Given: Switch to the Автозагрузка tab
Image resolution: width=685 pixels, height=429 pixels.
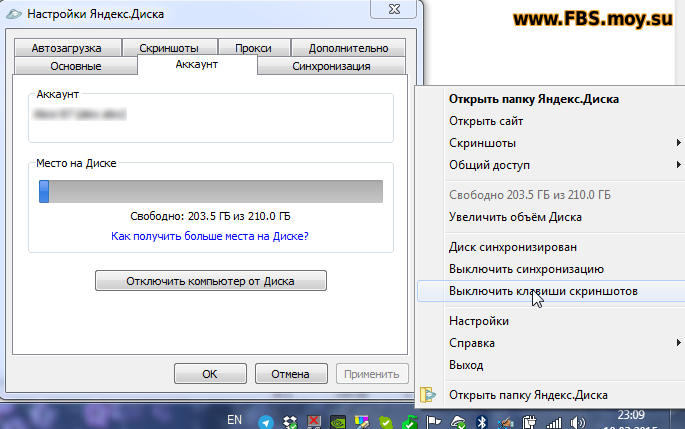Looking at the screenshot, I should tap(67, 48).
